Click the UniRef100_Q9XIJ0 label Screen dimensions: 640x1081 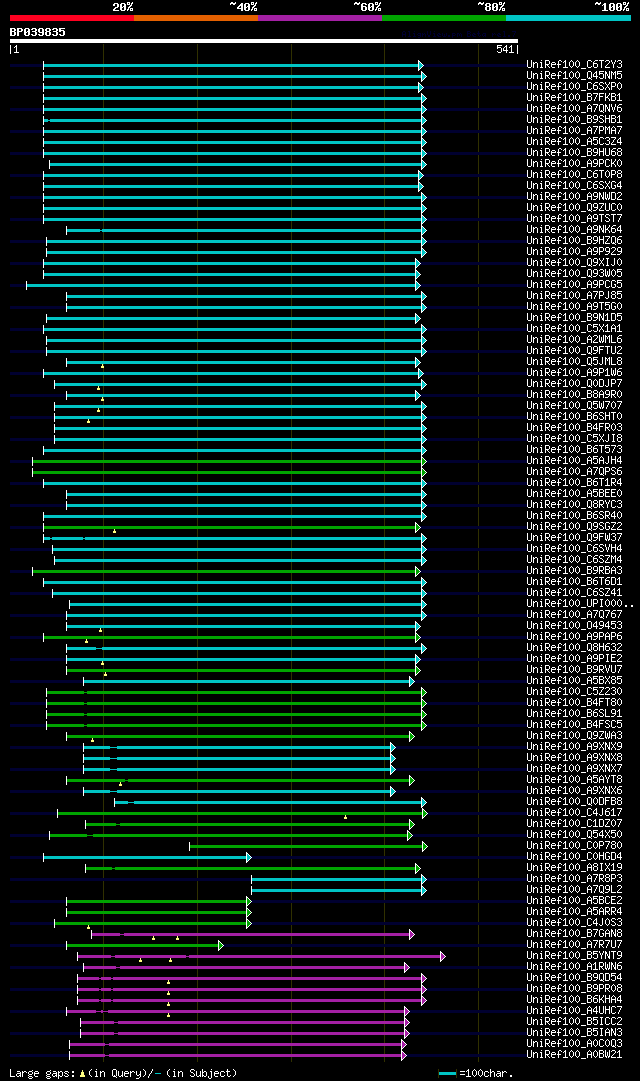tap(574, 263)
